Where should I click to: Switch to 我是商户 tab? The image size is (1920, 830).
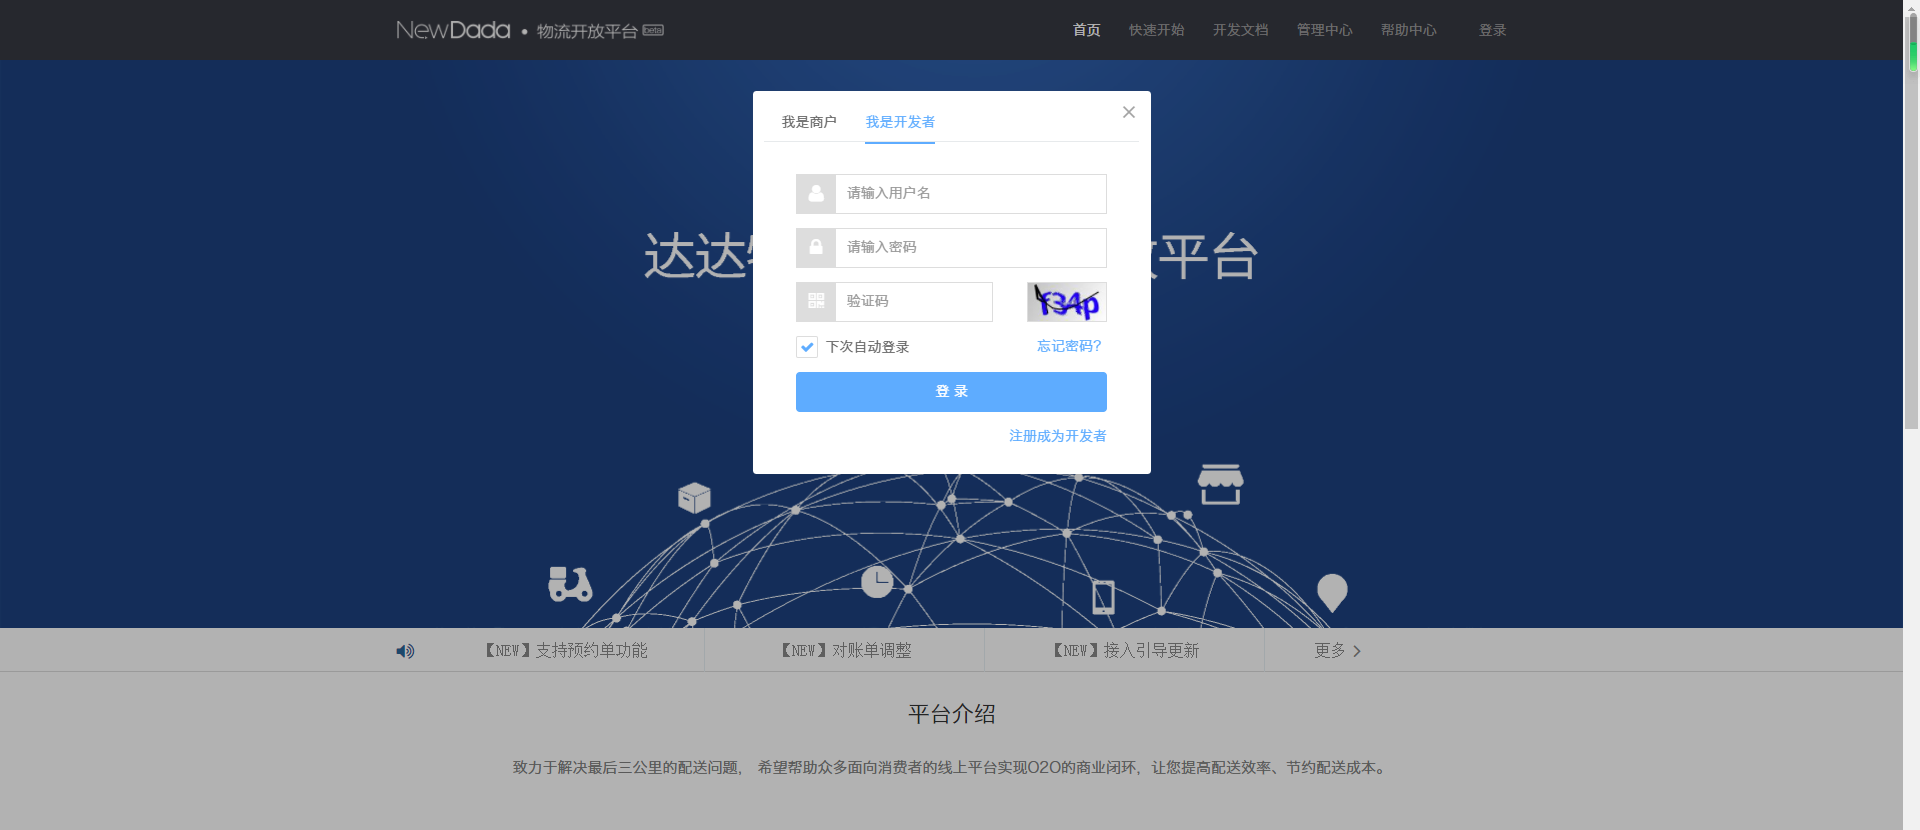(x=809, y=122)
